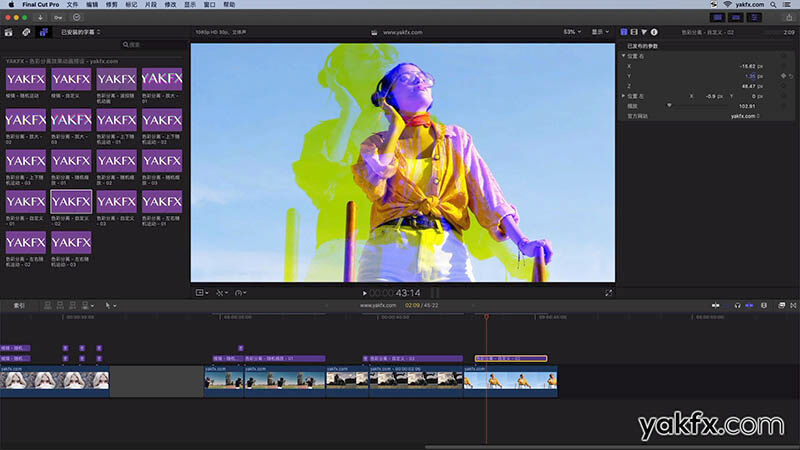
Task: Select the blonde woman video clip in timeline
Action: pyautogui.click(x=55, y=381)
